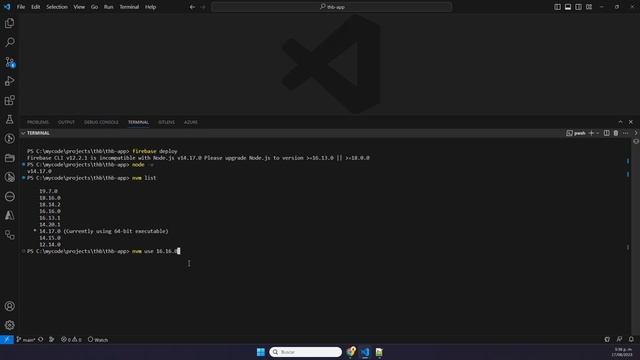This screenshot has height=360, width=640.
Task: Open the File menu
Action: point(21,7)
